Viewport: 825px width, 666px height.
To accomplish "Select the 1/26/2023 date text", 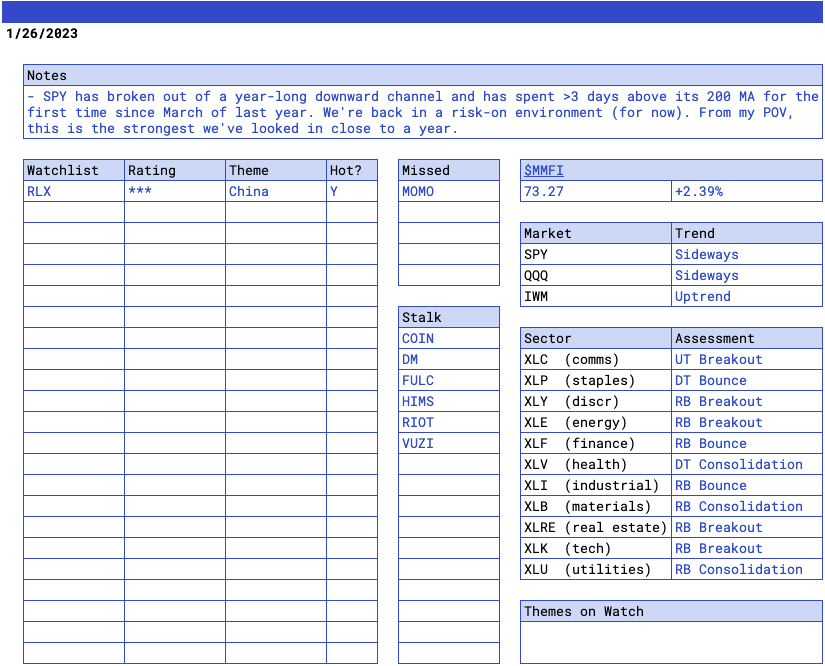I will point(42,33).
